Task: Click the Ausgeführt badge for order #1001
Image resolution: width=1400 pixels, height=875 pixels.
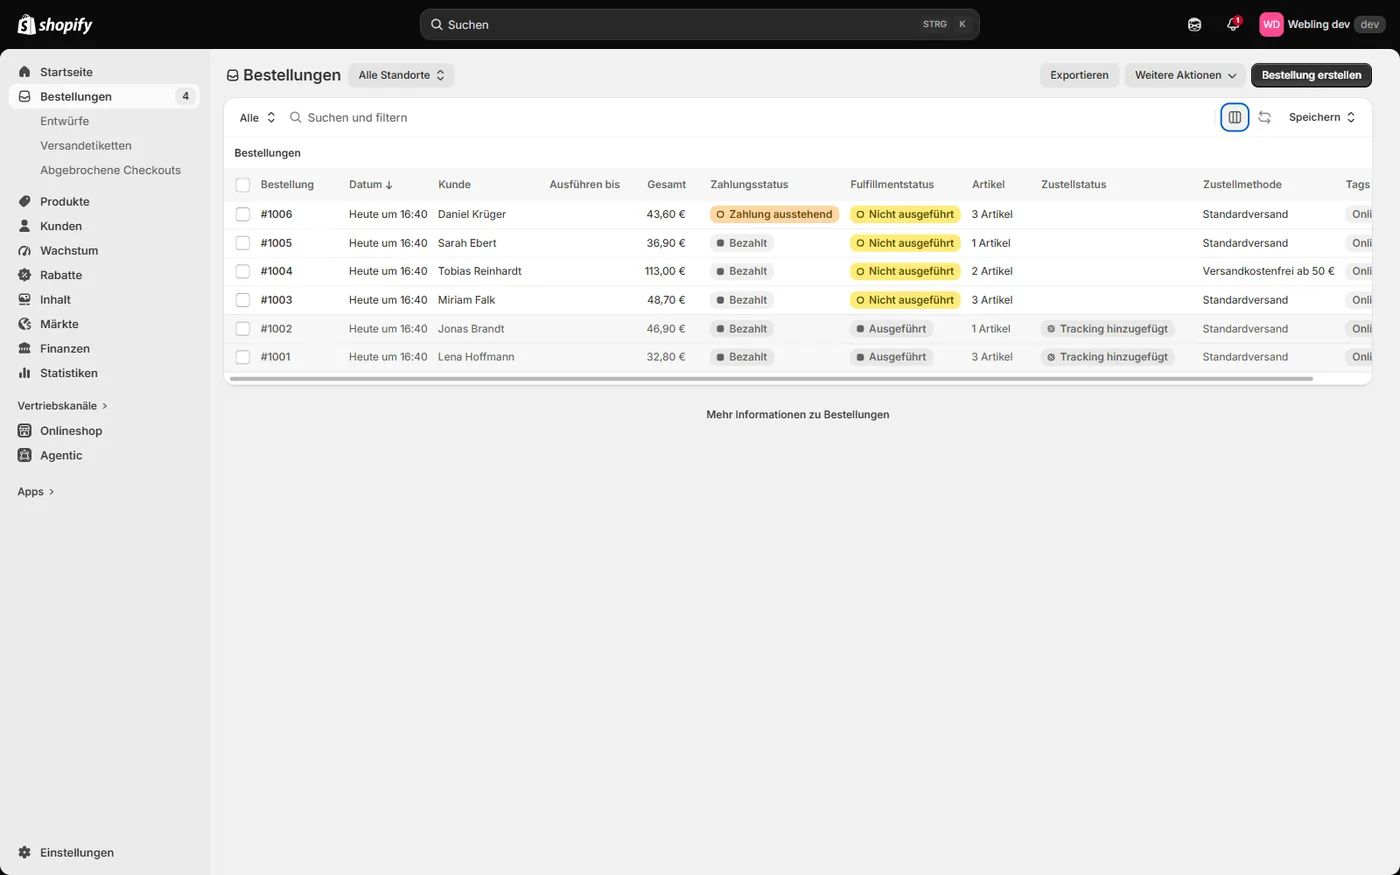Action: 891,357
